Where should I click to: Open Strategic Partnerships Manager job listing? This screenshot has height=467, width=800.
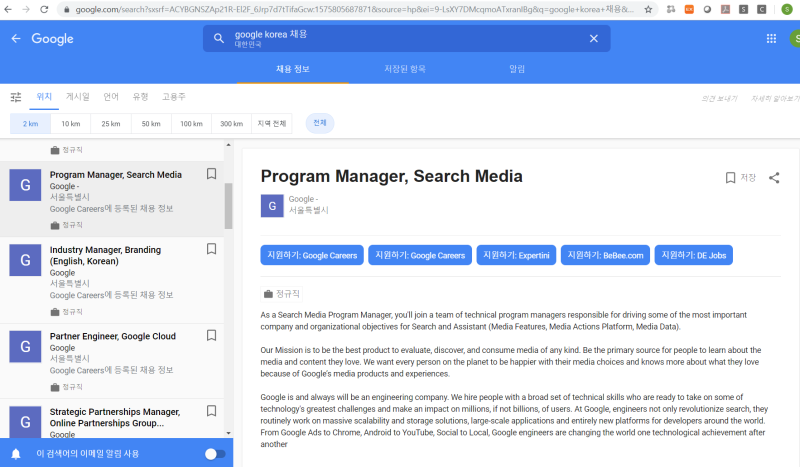point(112,419)
